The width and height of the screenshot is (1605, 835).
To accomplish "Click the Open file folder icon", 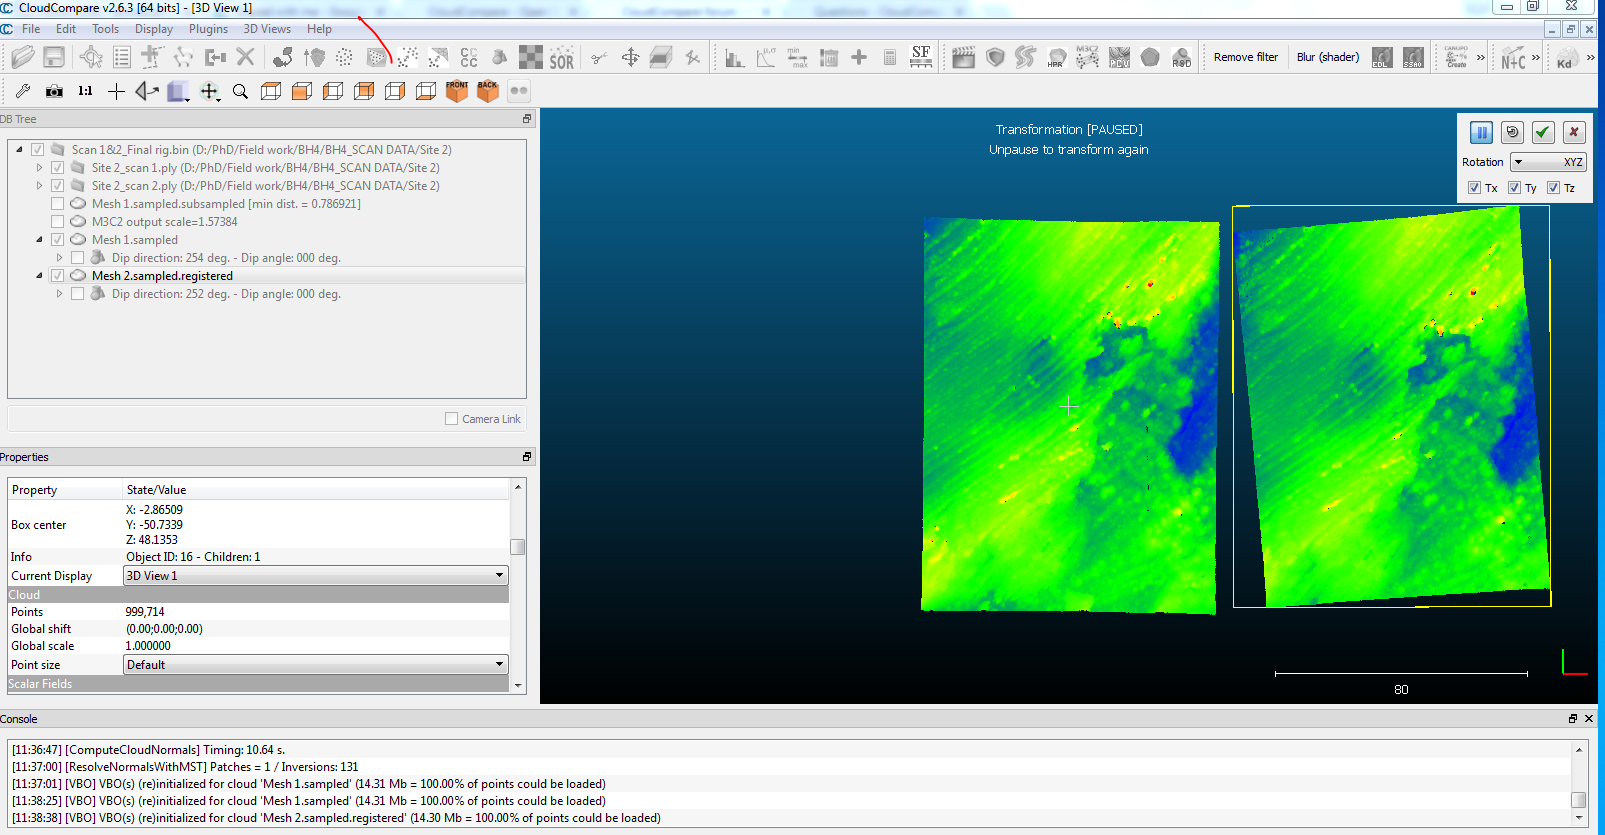I will coord(23,57).
